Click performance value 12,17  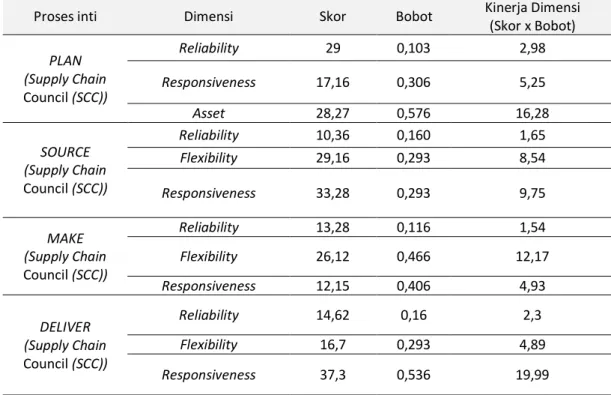tap(532, 257)
